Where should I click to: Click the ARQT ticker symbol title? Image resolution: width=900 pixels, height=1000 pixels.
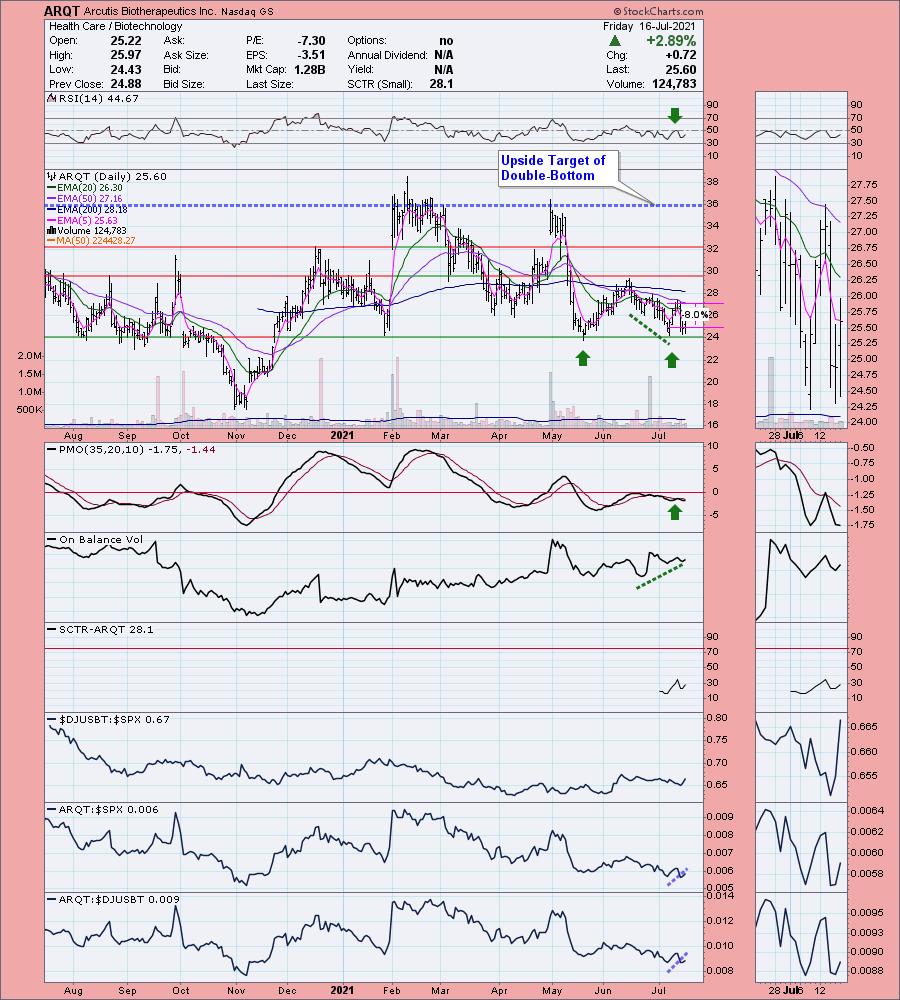[62, 11]
